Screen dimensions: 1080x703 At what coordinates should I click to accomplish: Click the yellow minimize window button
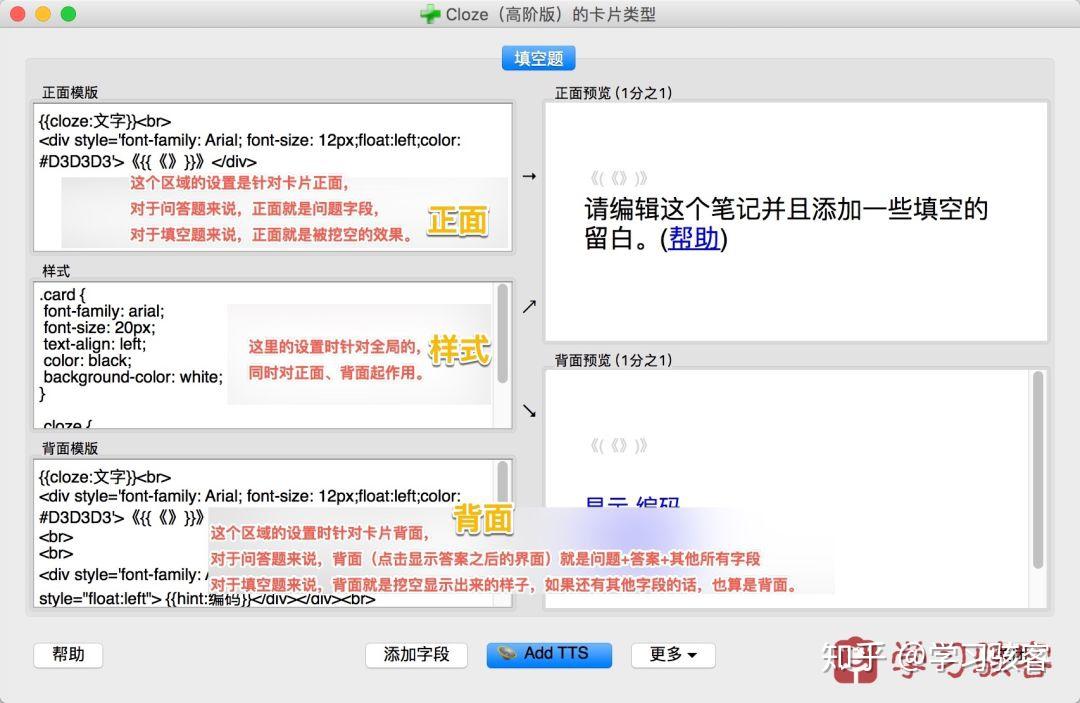tap(43, 14)
